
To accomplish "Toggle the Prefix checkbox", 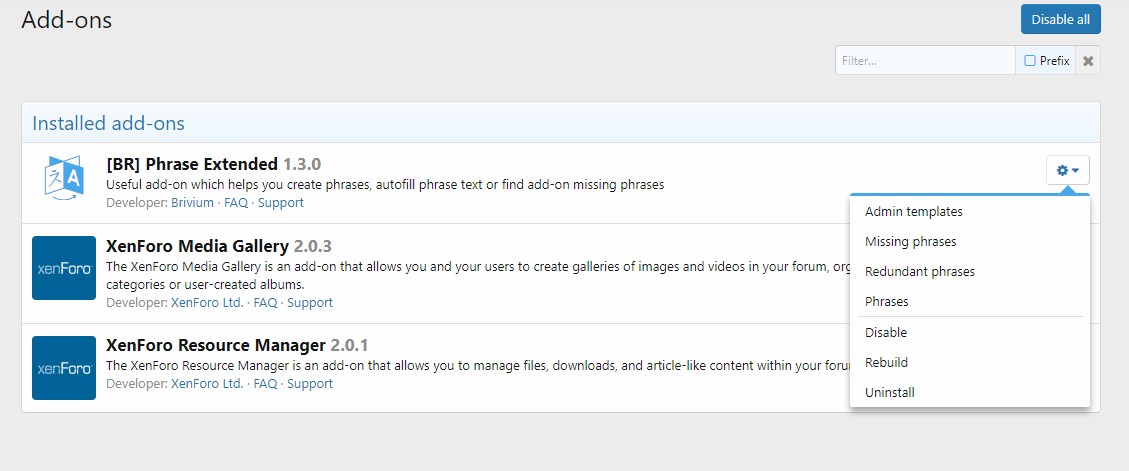I will tap(1030, 60).
